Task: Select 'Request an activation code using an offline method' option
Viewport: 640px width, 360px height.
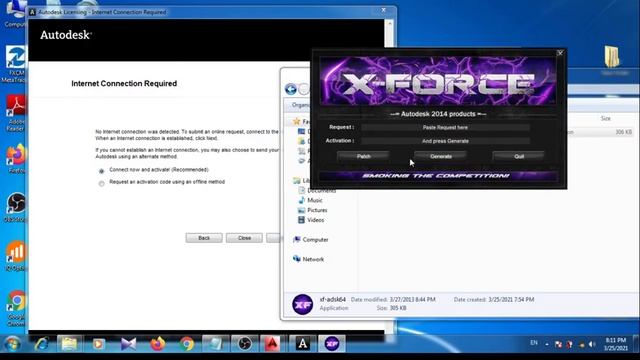Action: 102,184
